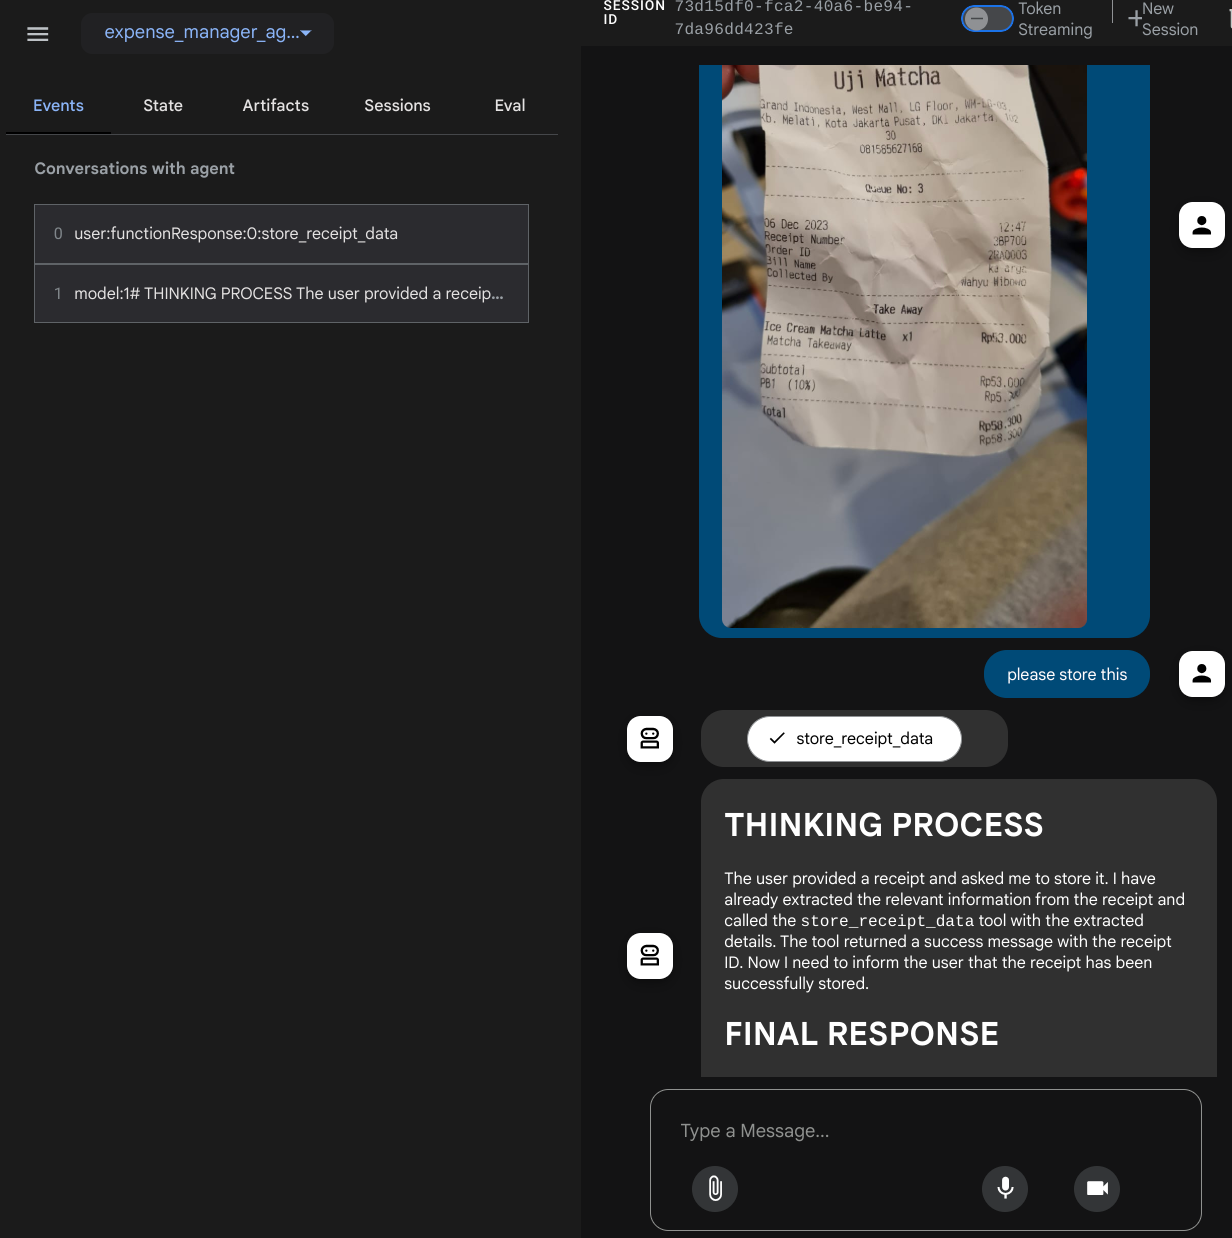The height and width of the screenshot is (1238, 1232).
Task: Select event 0 functionResponse store_receipt_data
Action: click(x=281, y=234)
